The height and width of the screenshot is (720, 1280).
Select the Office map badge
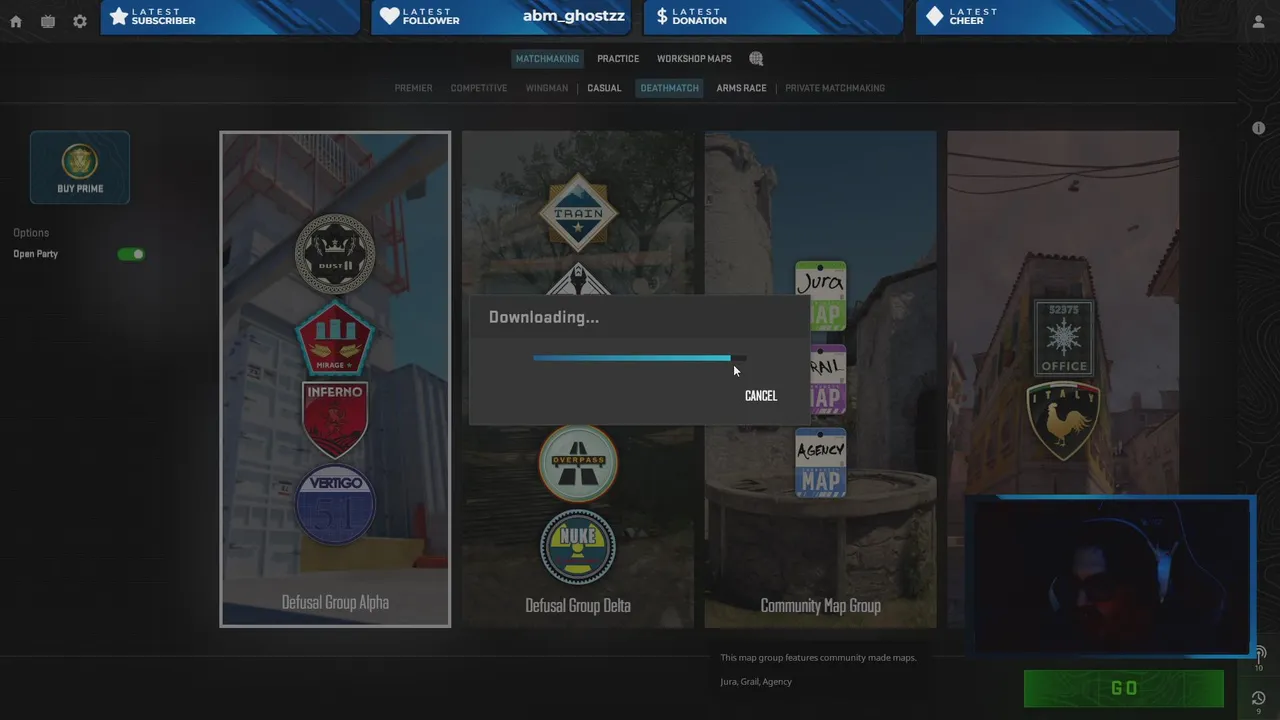[1064, 338]
